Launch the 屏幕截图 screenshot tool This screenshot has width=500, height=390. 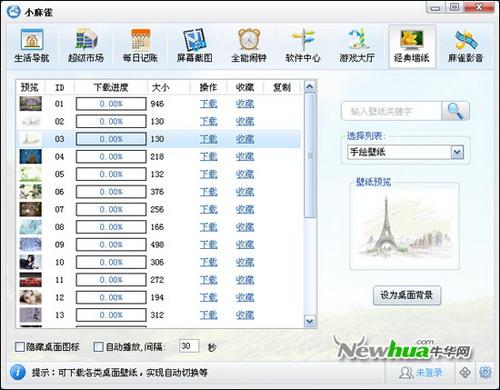tap(195, 46)
